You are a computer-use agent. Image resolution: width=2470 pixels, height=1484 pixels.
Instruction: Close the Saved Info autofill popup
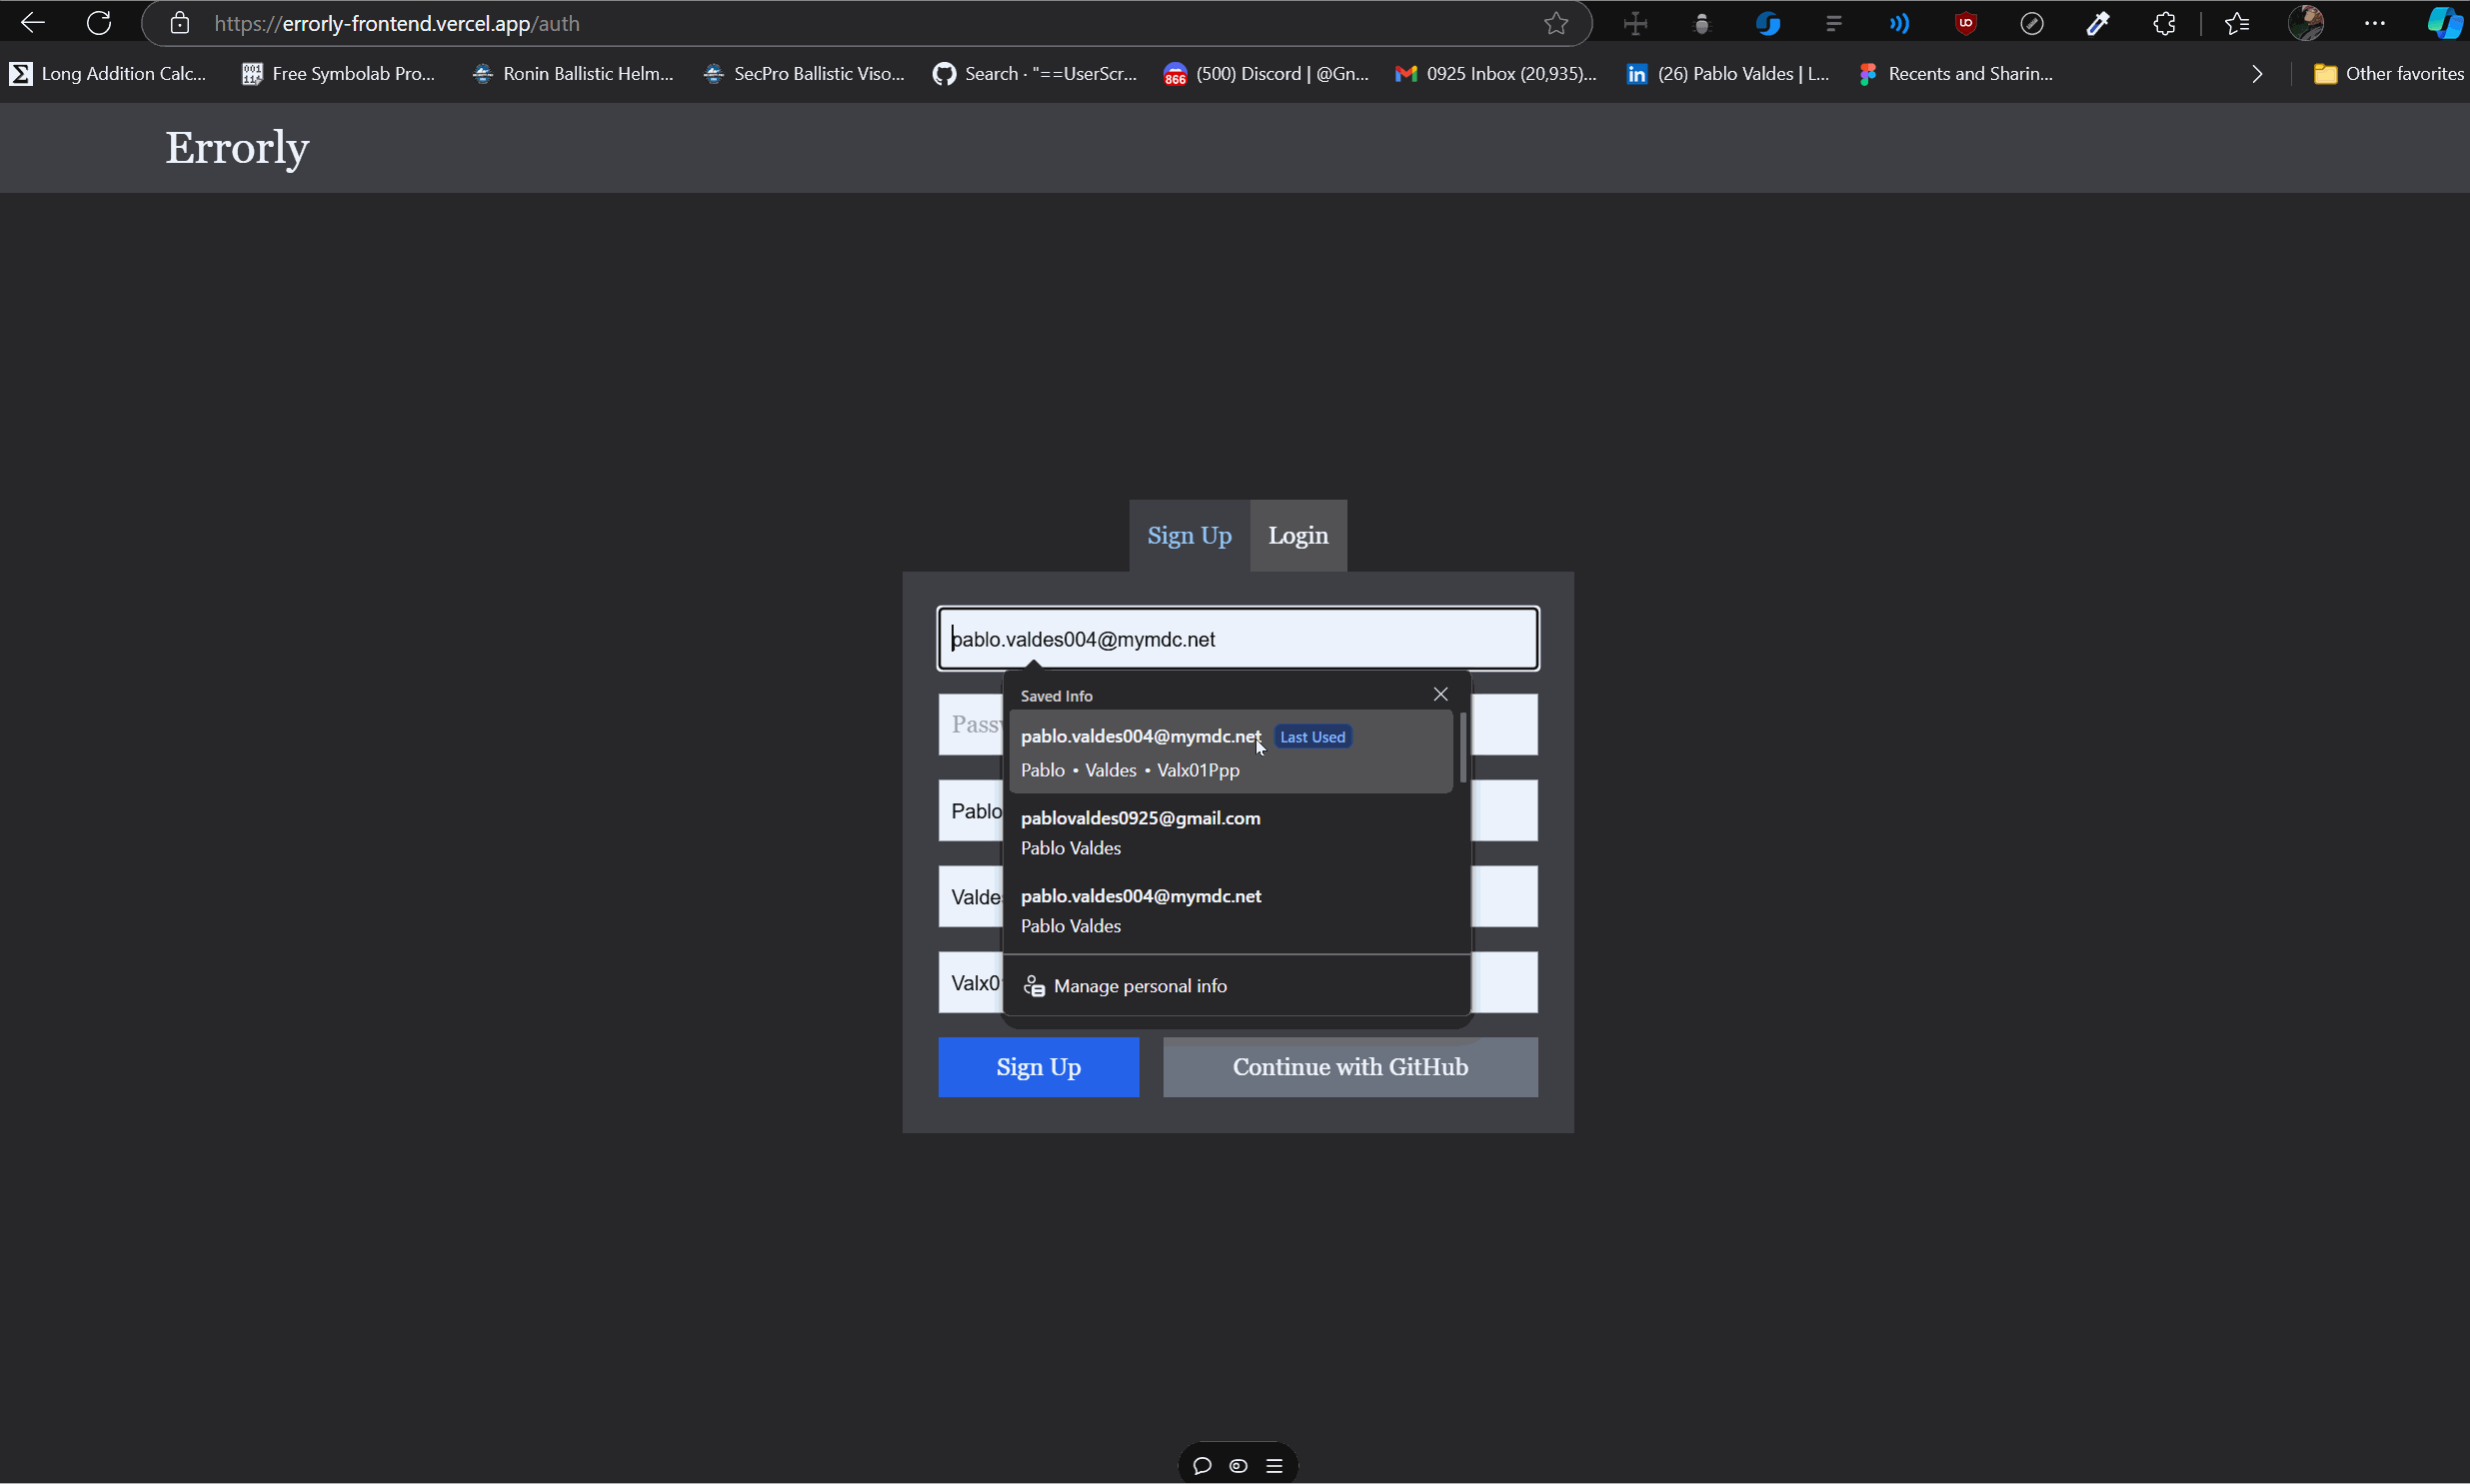click(1440, 694)
